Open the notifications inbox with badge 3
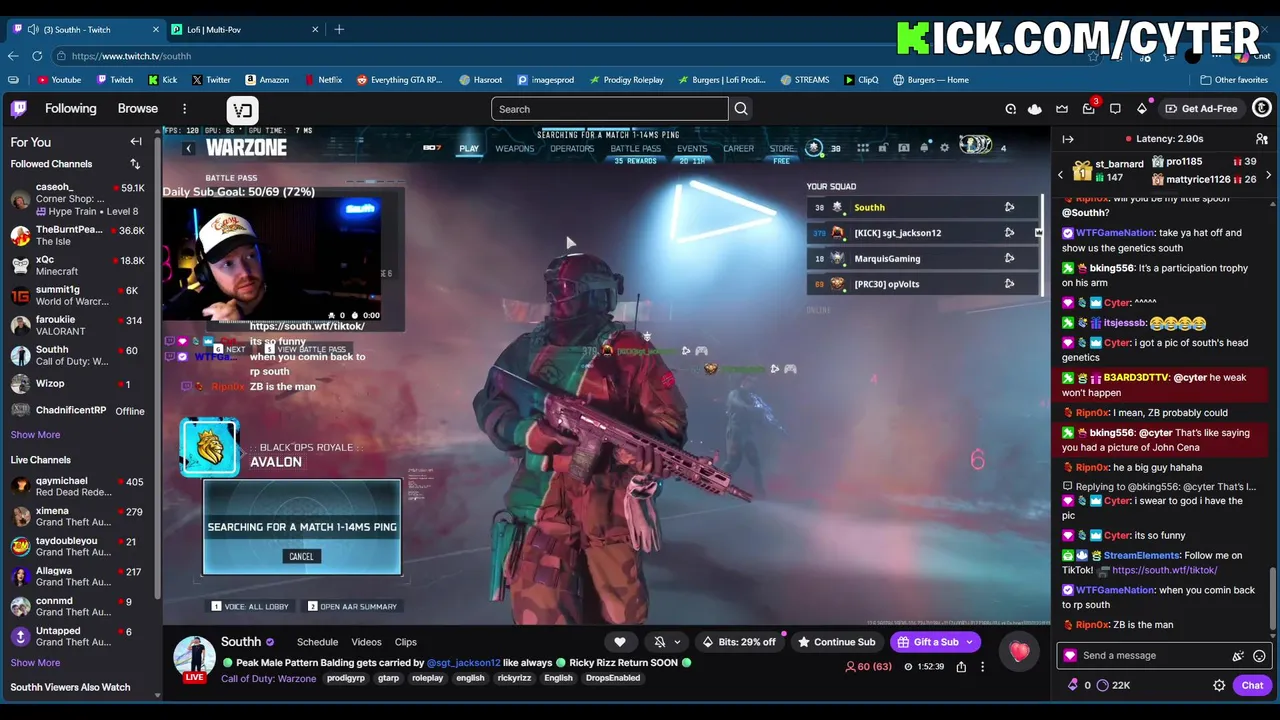 [1088, 109]
